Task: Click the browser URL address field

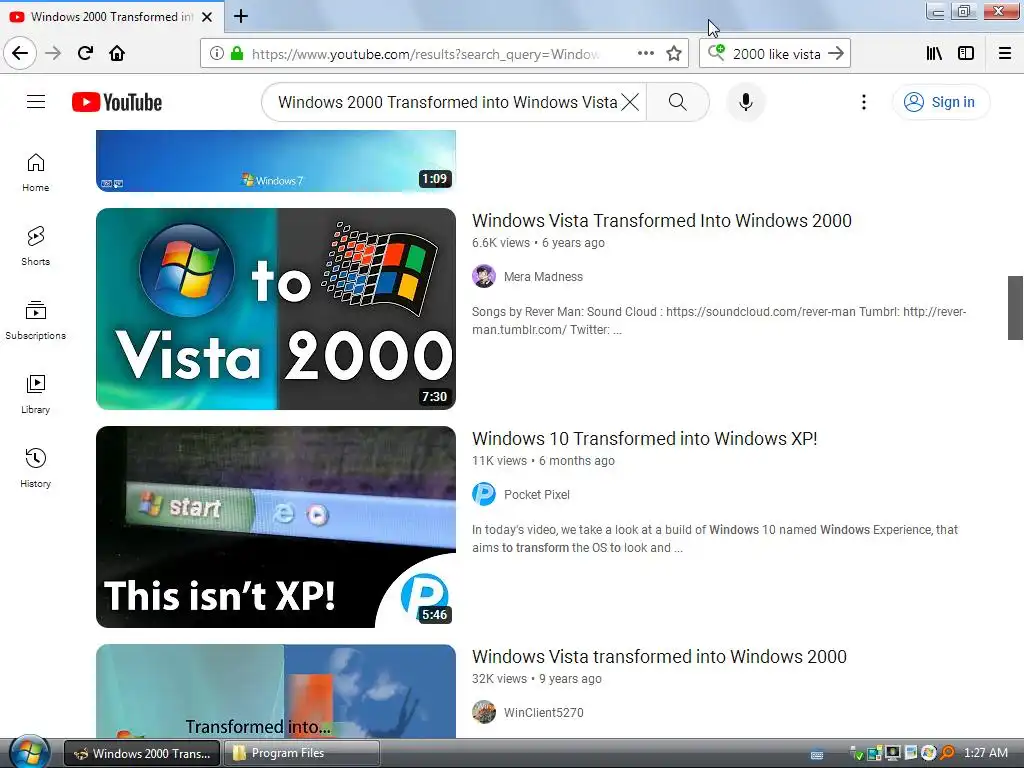Action: (x=424, y=54)
